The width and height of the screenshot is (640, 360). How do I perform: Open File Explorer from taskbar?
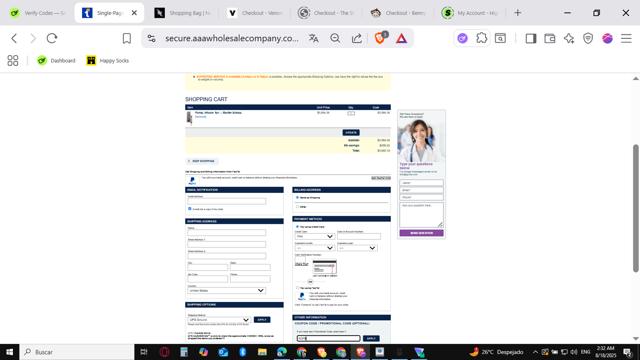pos(262,352)
